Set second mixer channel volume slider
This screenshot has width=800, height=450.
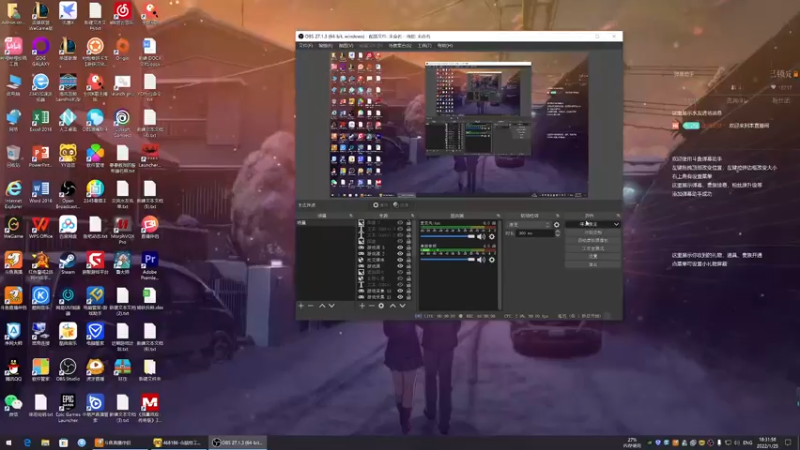tap(447, 260)
